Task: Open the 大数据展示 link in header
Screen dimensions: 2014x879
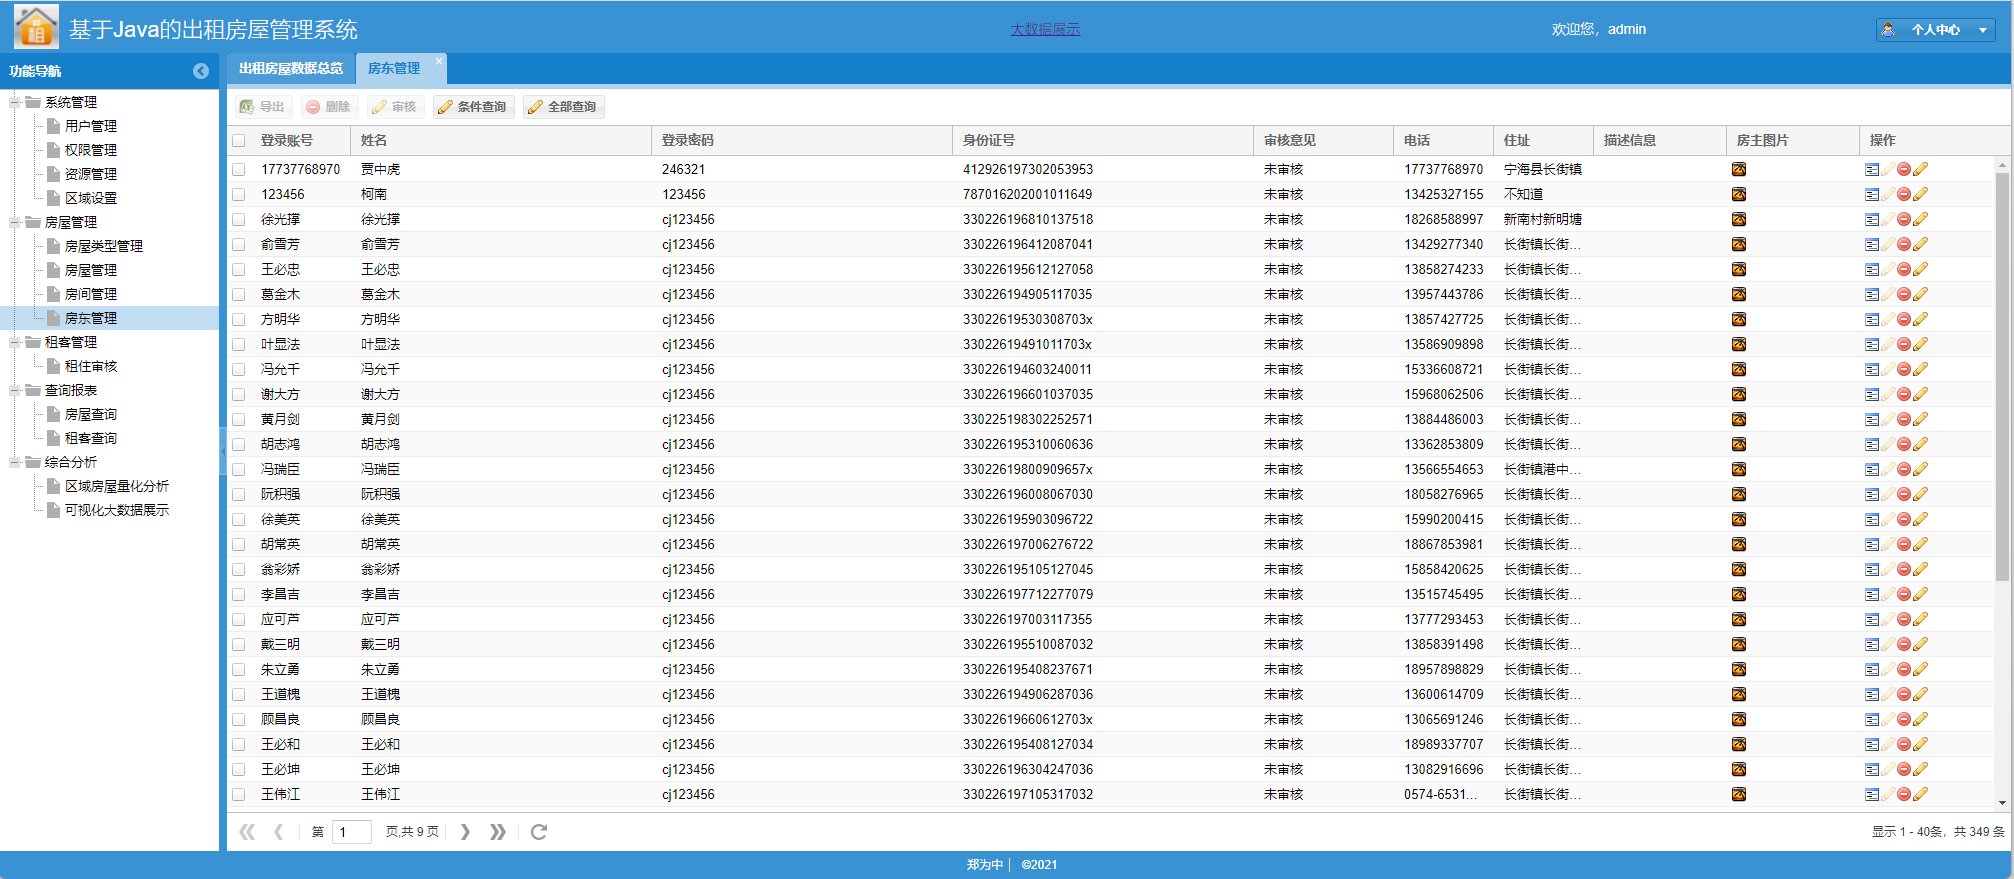Action: pyautogui.click(x=1045, y=30)
